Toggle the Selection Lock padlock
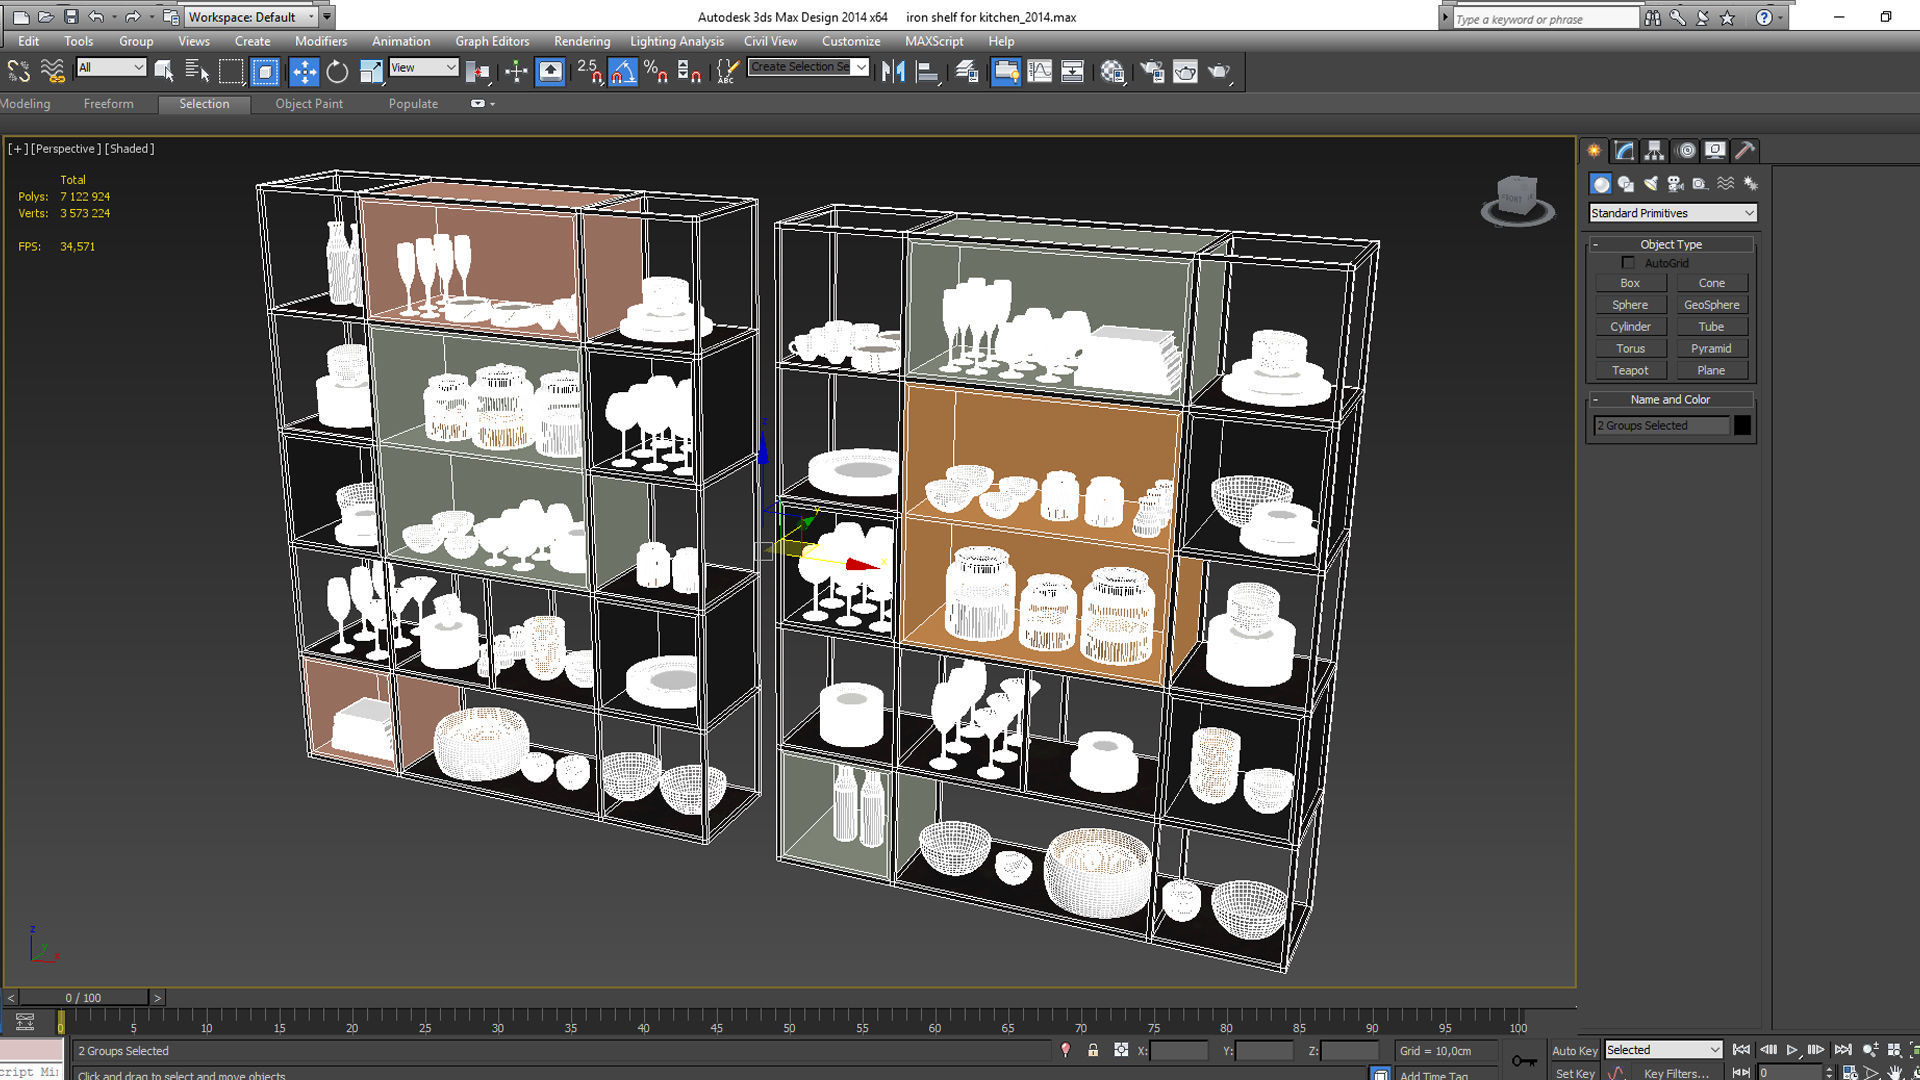Viewport: 1920px width, 1080px height. point(1093,1050)
